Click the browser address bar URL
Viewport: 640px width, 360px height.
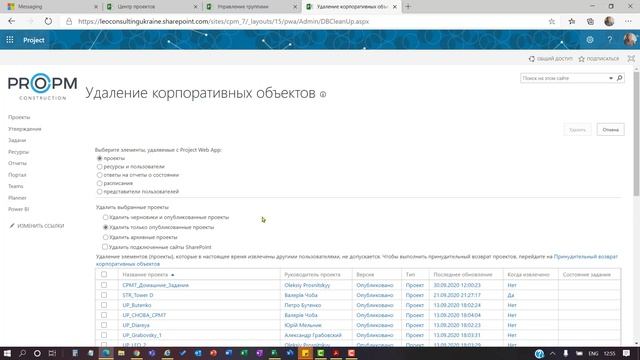pyautogui.click(x=223, y=21)
